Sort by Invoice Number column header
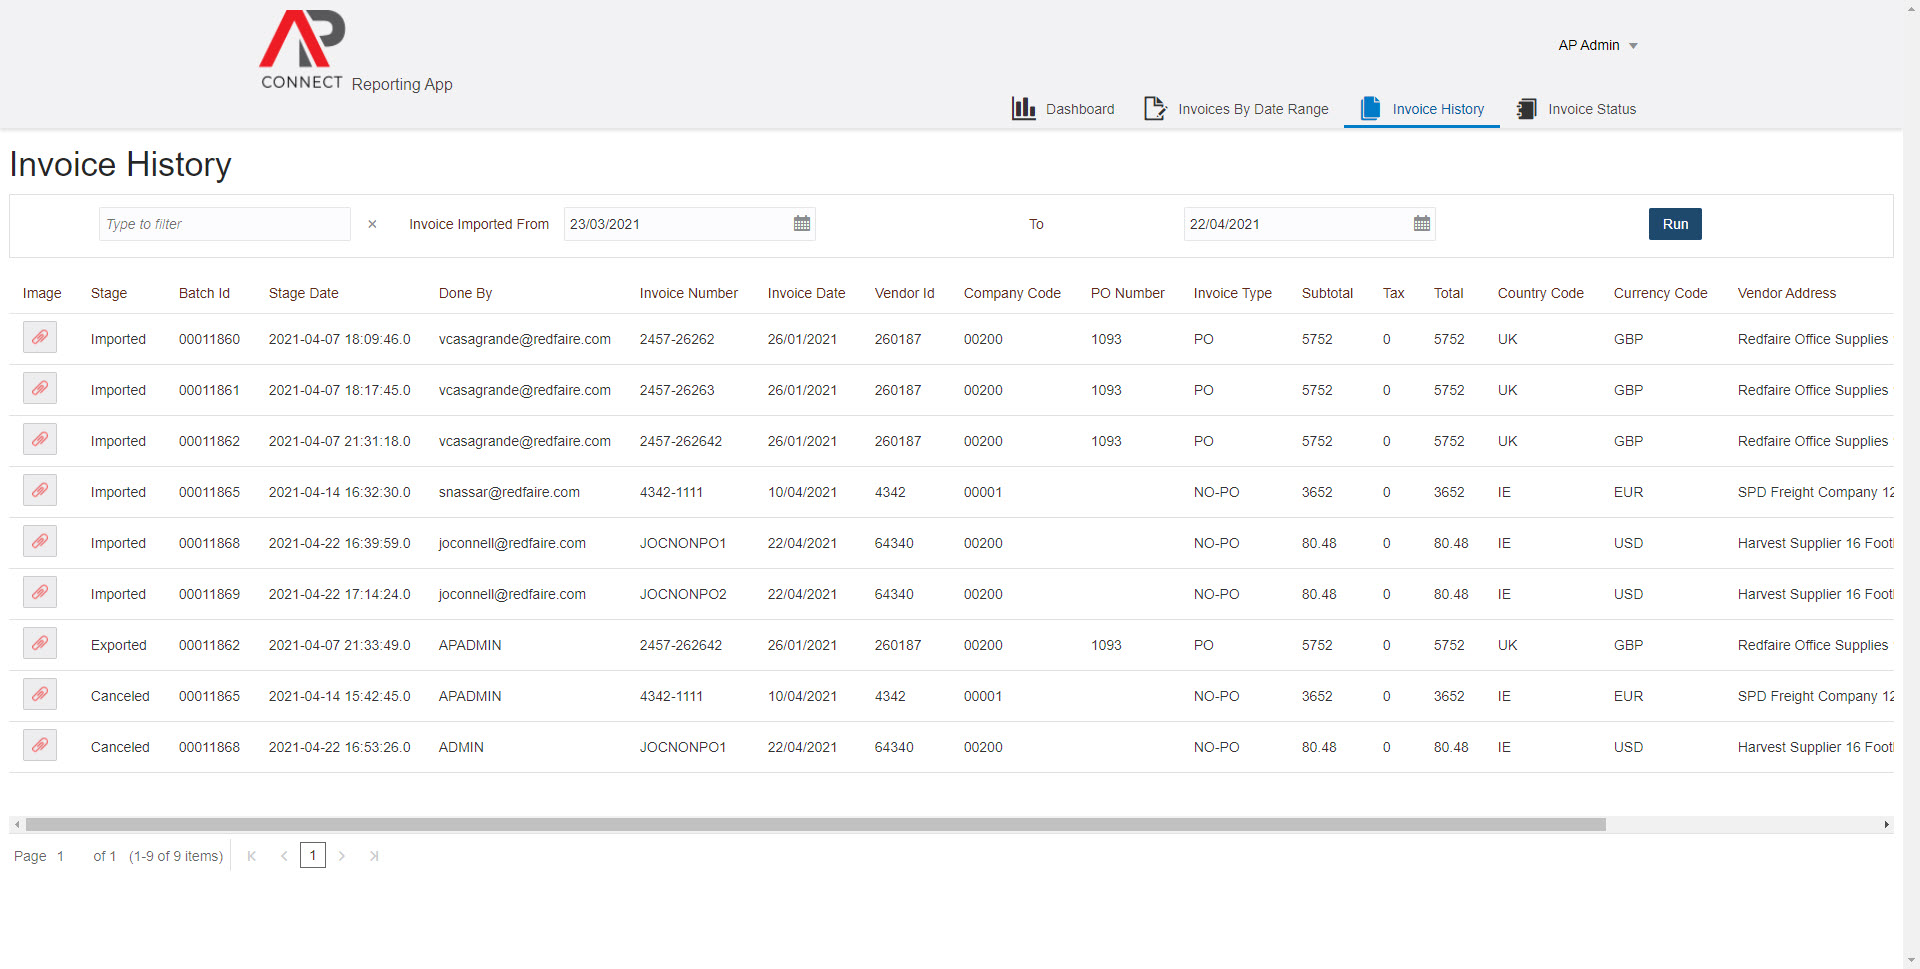 (x=688, y=293)
